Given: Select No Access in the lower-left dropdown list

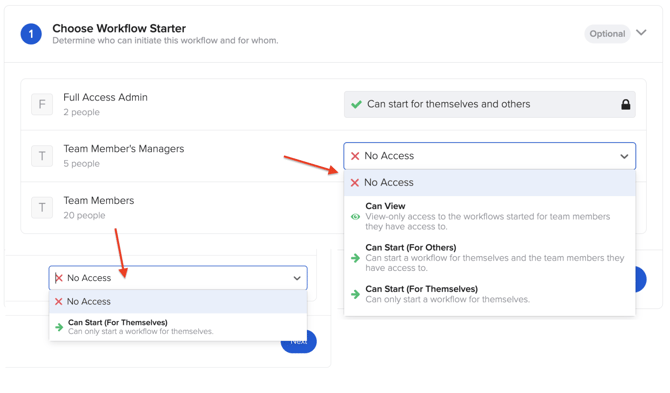Looking at the screenshot, I should pos(178,302).
